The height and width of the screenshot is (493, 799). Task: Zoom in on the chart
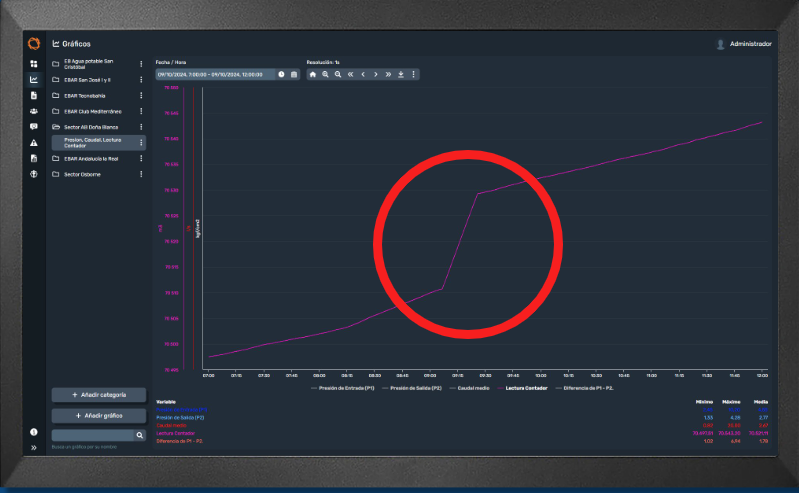point(325,74)
